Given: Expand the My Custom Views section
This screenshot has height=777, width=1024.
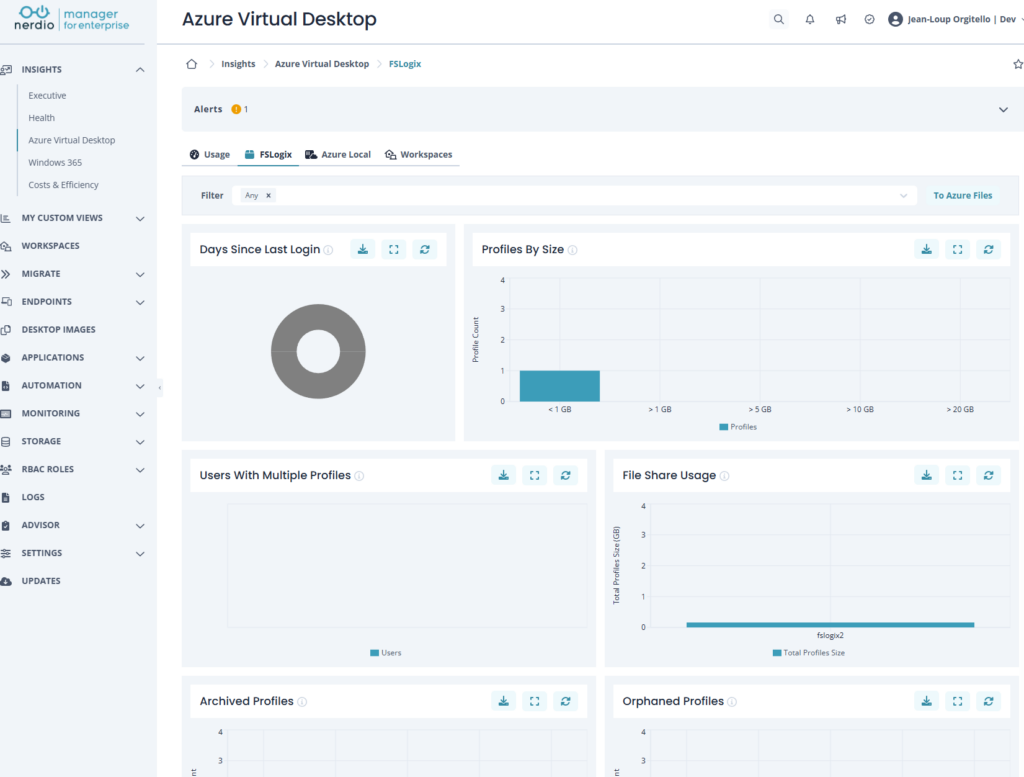Looking at the screenshot, I should [x=140, y=219].
